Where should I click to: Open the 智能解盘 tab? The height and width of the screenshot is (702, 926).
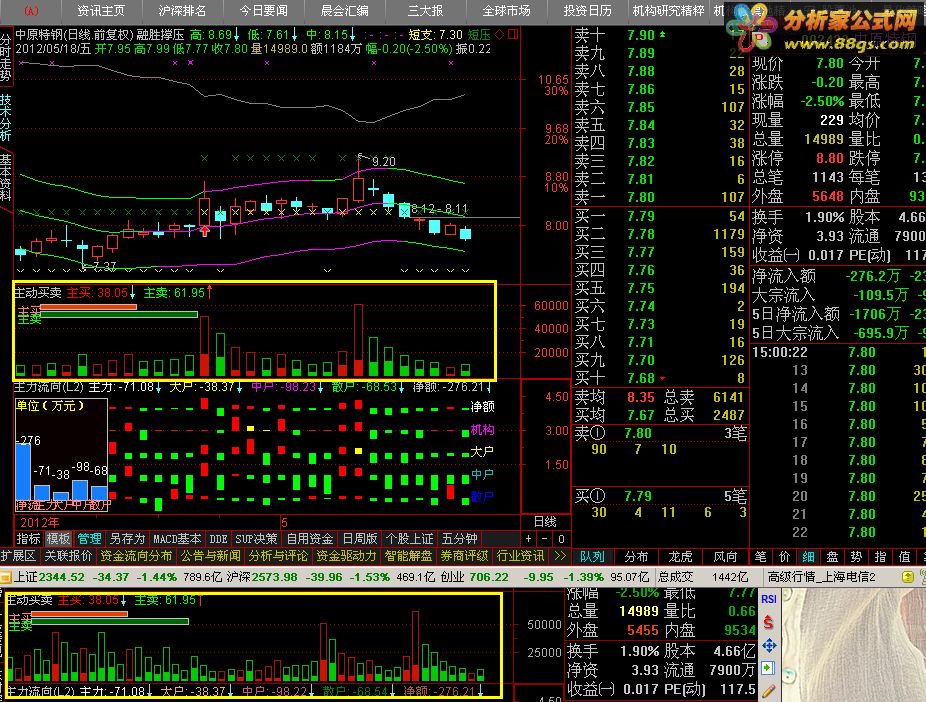pos(408,556)
